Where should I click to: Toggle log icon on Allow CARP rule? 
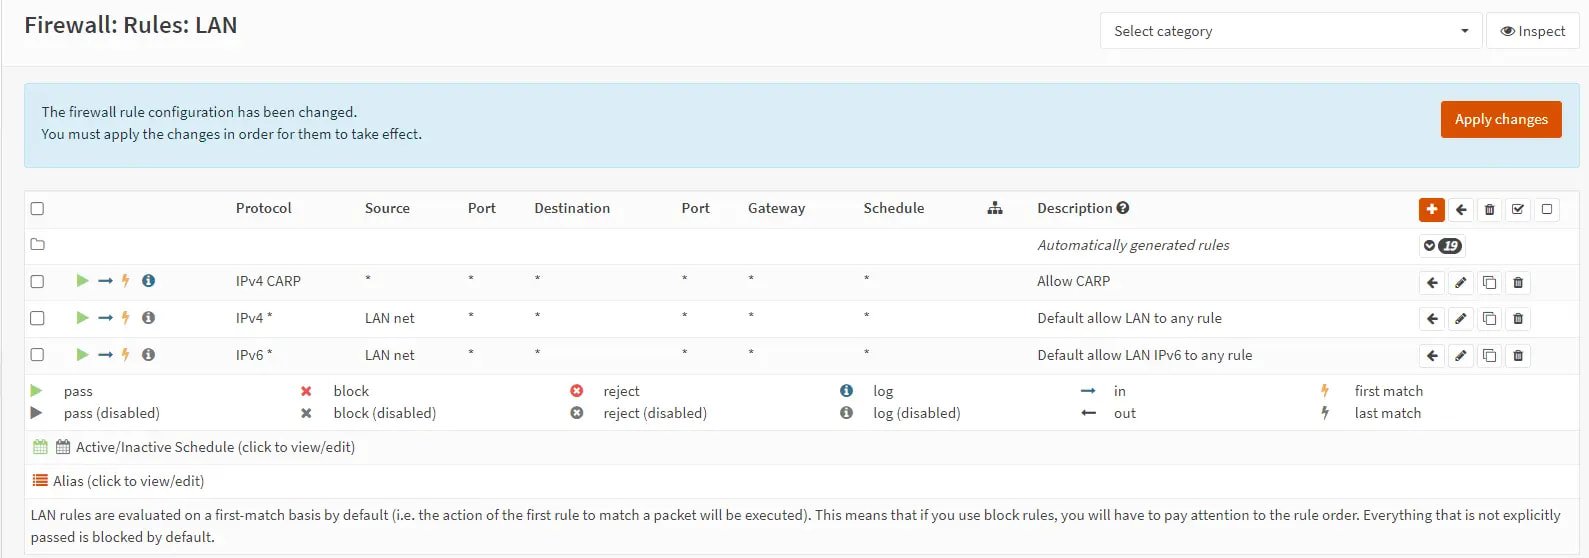click(148, 281)
